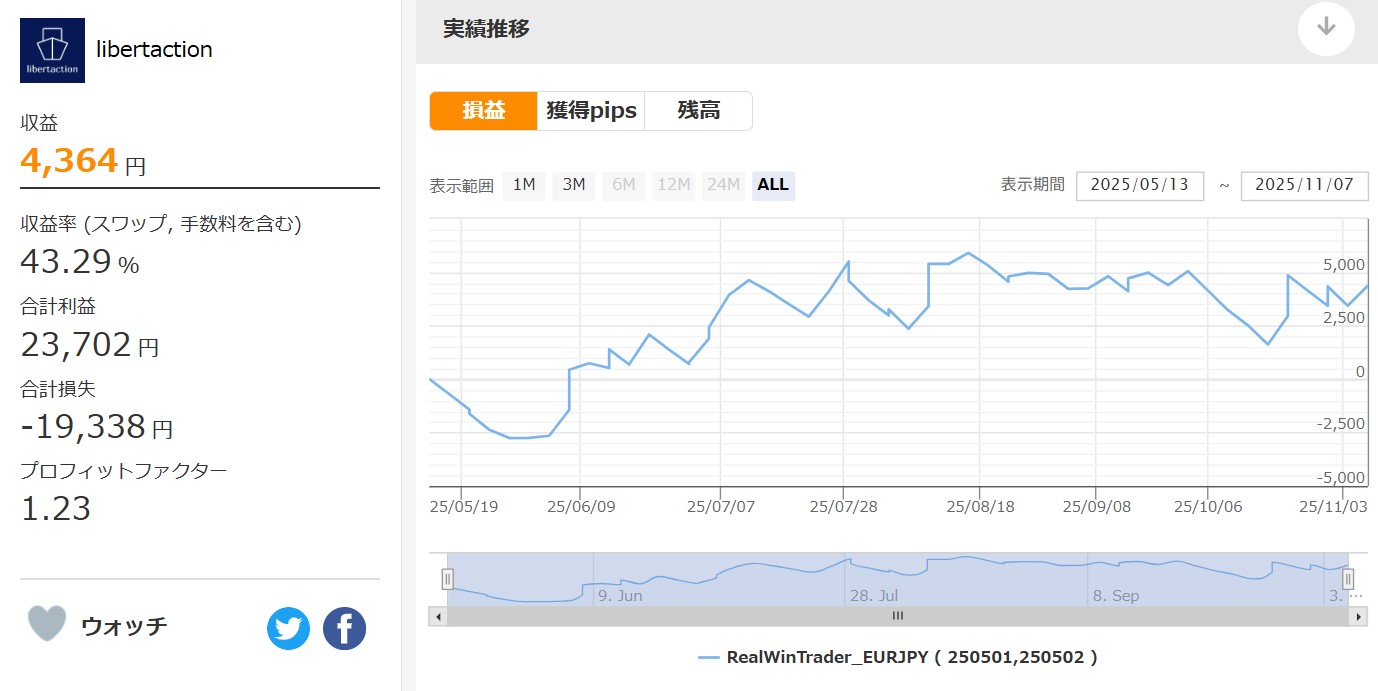Switch to the 獲得pips tab
This screenshot has height=691, width=1378.
point(591,111)
